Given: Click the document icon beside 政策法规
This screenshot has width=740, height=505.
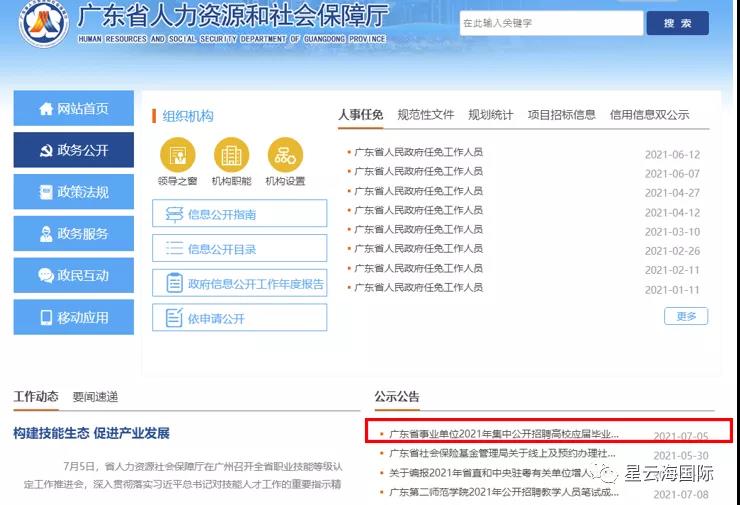Looking at the screenshot, I should pyautogui.click(x=46, y=192).
